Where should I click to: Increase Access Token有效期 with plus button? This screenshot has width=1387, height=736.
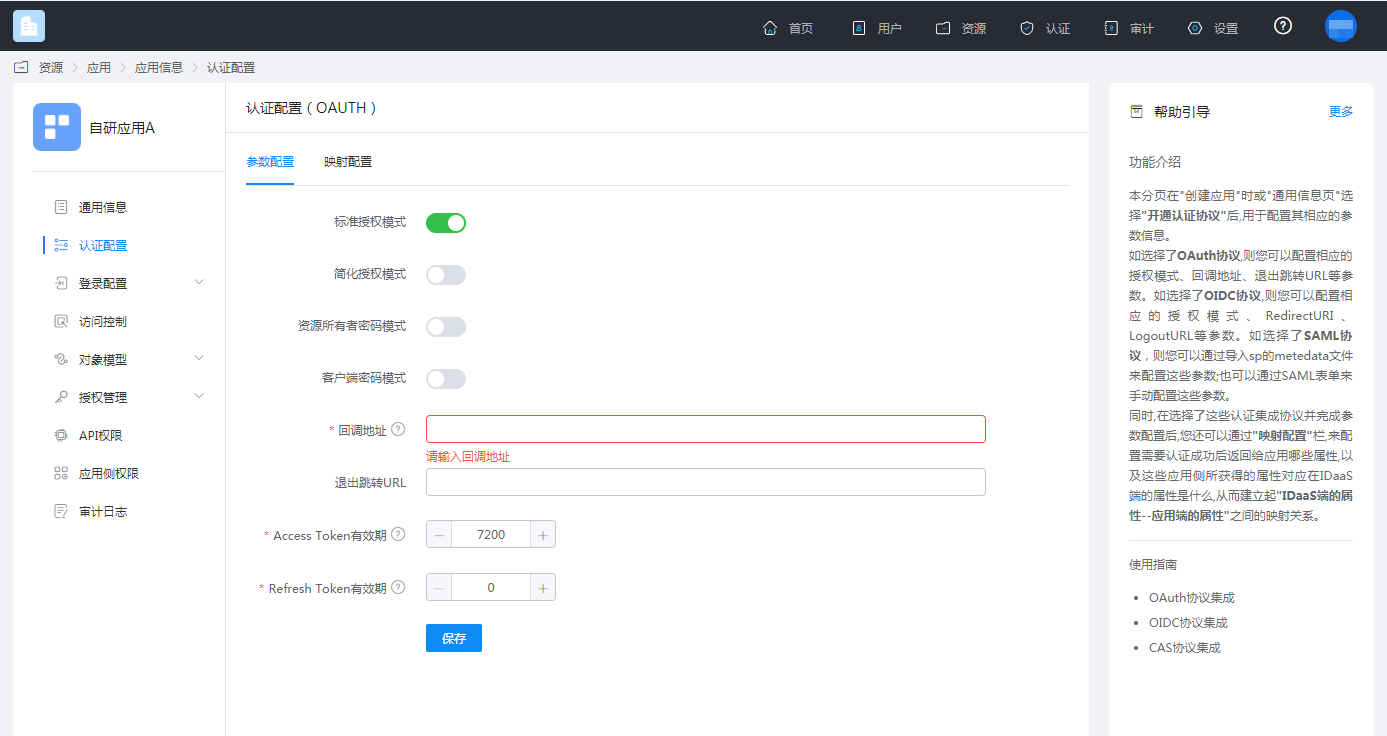(543, 535)
